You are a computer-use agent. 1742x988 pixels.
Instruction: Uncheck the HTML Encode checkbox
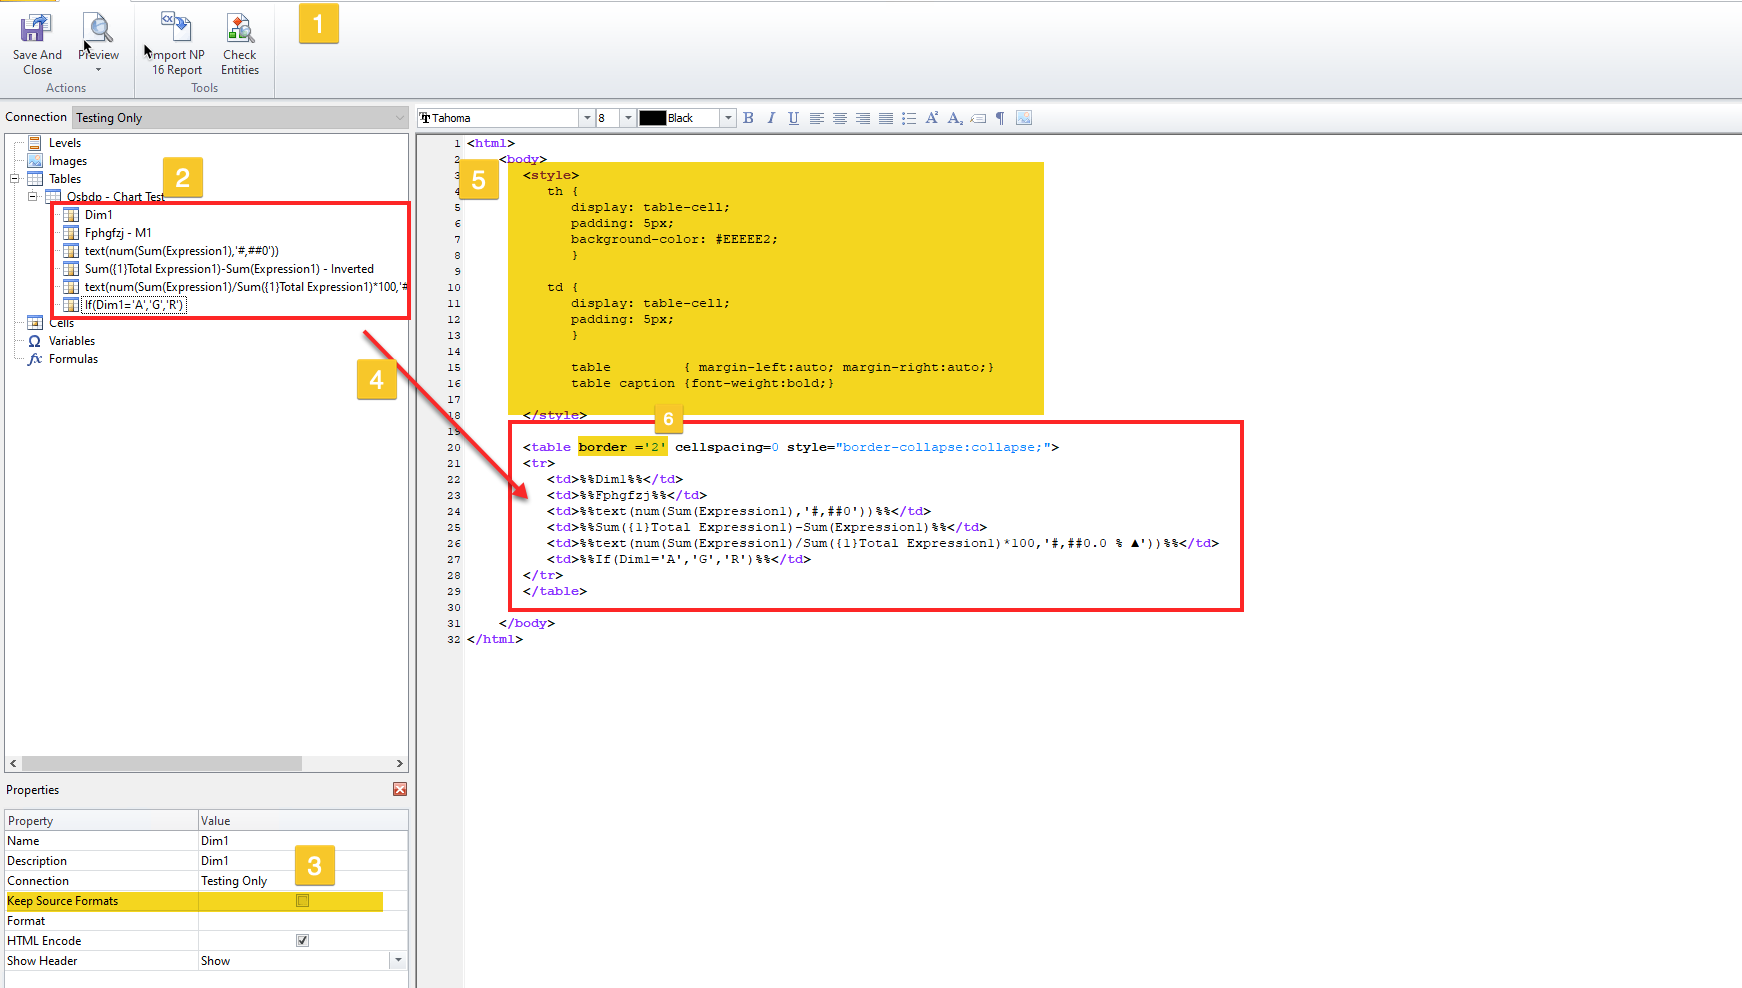coord(302,941)
